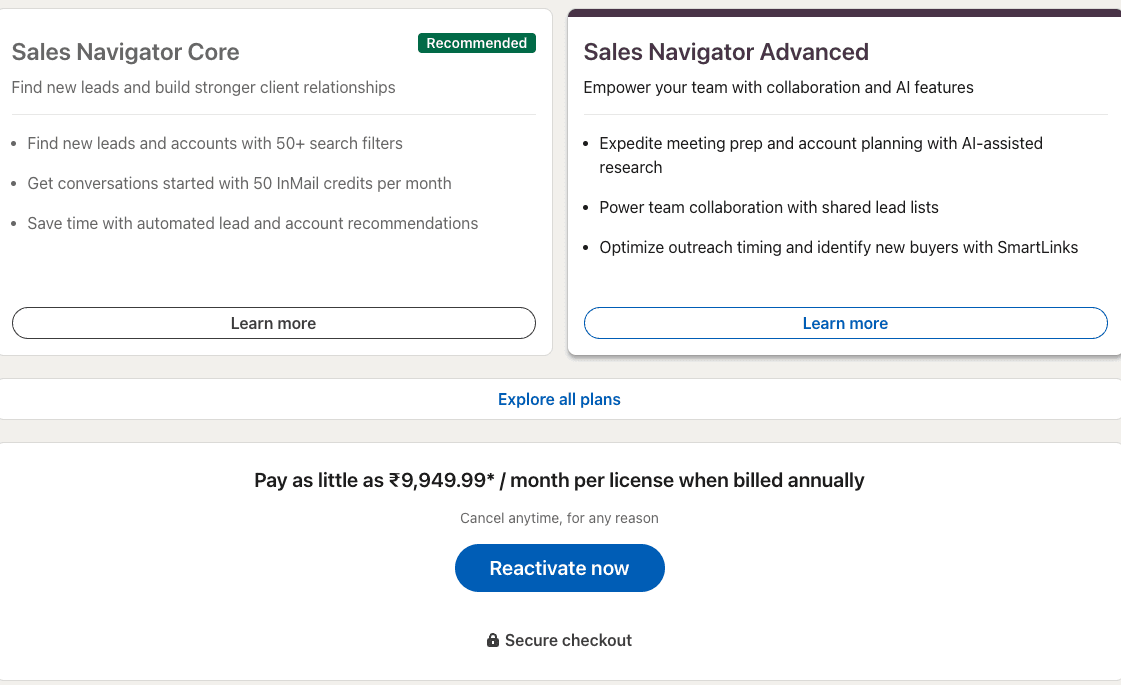Select the Sales Navigator Core heading
Image resolution: width=1121 pixels, height=685 pixels.
[x=125, y=52]
